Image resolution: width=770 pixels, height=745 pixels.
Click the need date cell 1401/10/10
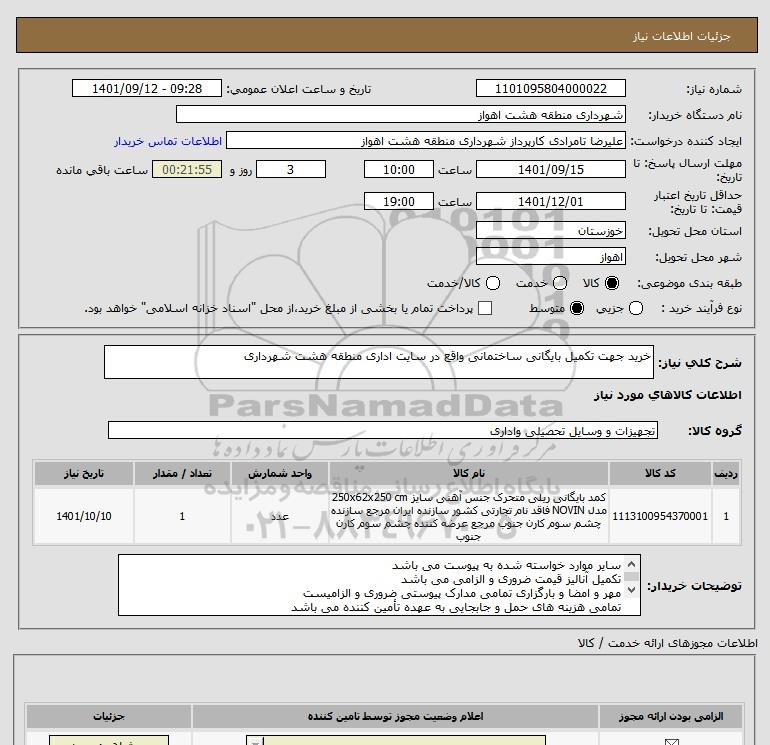click(83, 516)
